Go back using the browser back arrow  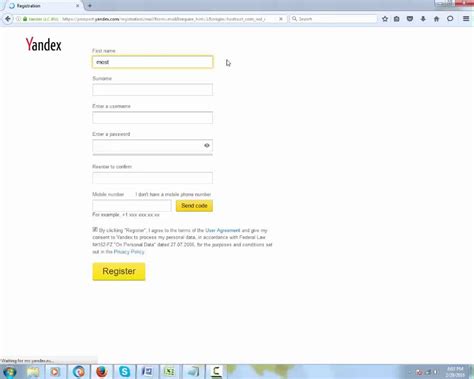point(8,19)
